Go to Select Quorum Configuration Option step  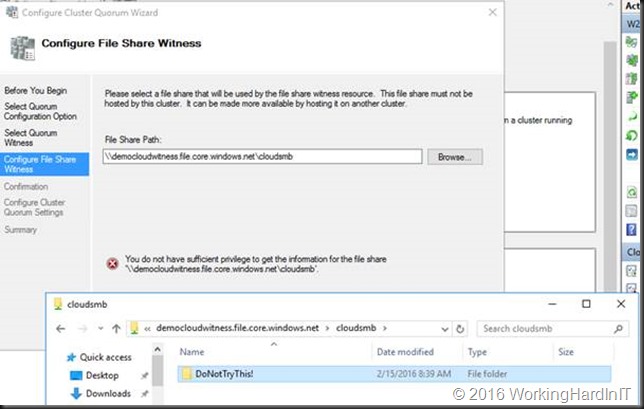pos(40,111)
